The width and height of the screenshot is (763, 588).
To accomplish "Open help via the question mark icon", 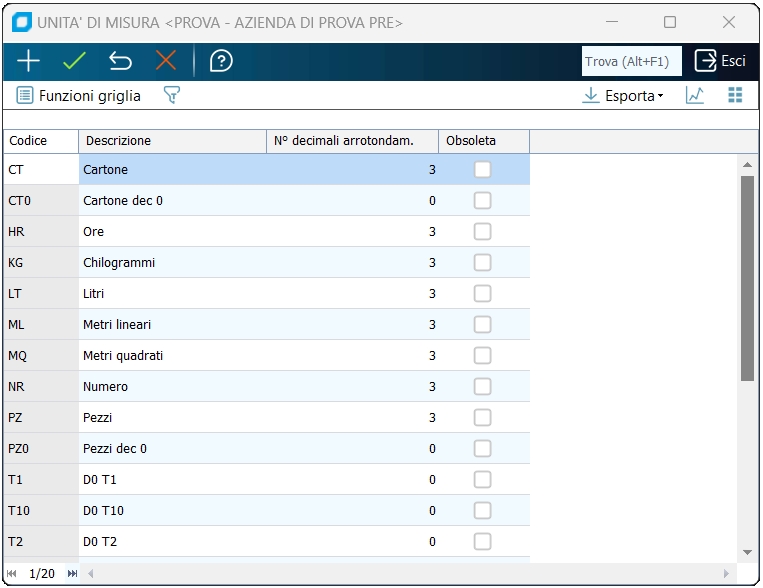I will click(x=221, y=61).
